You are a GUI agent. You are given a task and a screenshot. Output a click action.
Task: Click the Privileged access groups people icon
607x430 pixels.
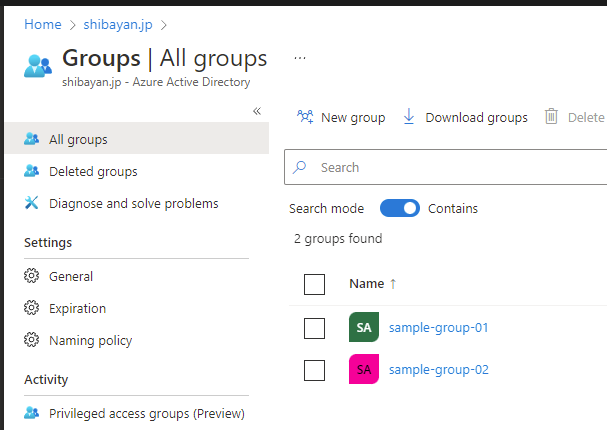pyautogui.click(x=31, y=413)
